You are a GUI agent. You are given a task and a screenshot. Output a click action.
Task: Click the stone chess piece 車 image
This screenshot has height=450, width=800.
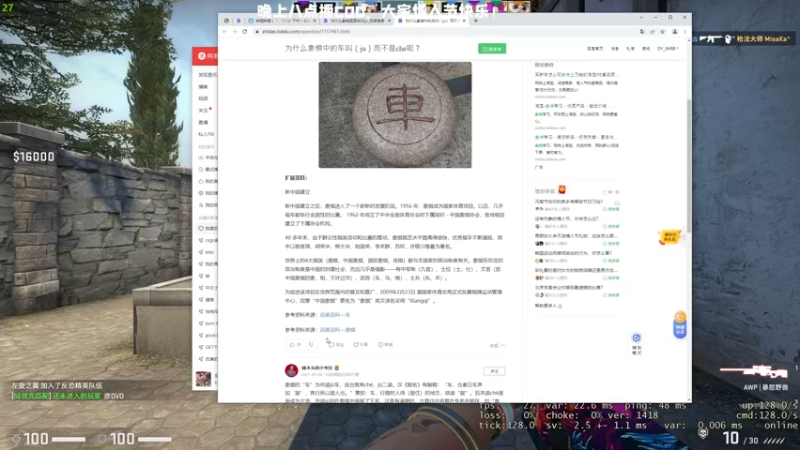(x=395, y=115)
